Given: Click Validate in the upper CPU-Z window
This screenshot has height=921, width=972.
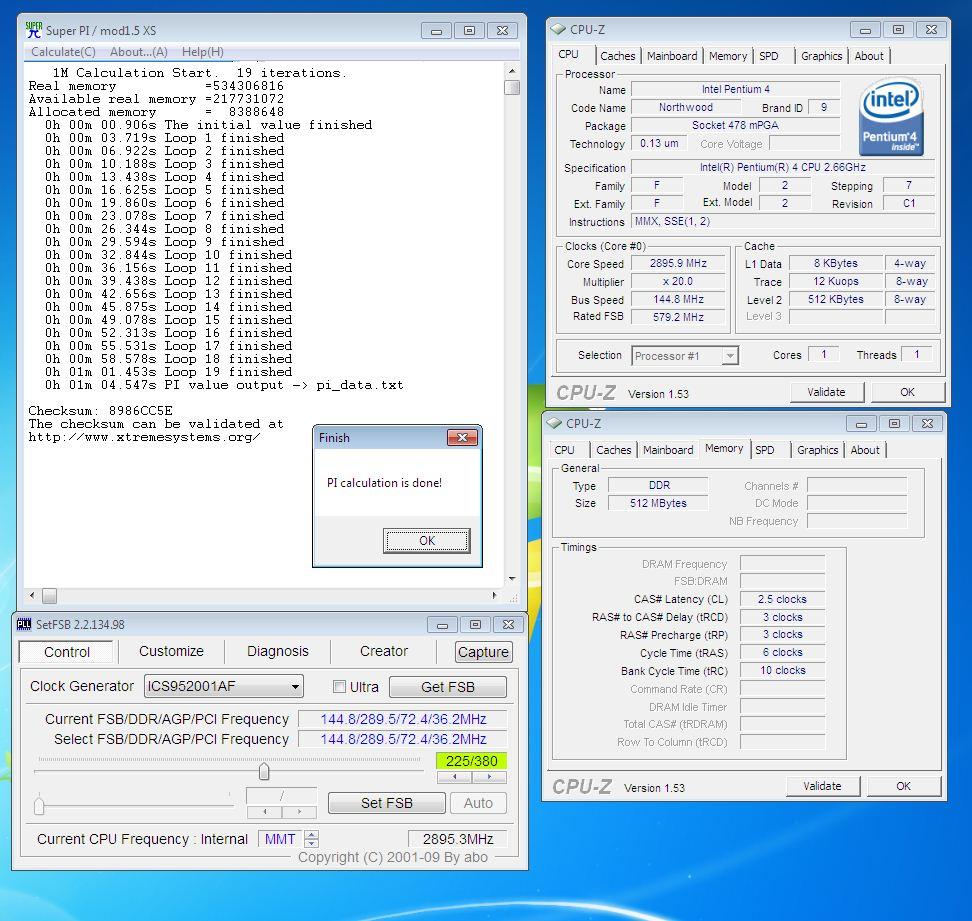Looking at the screenshot, I should [x=826, y=392].
